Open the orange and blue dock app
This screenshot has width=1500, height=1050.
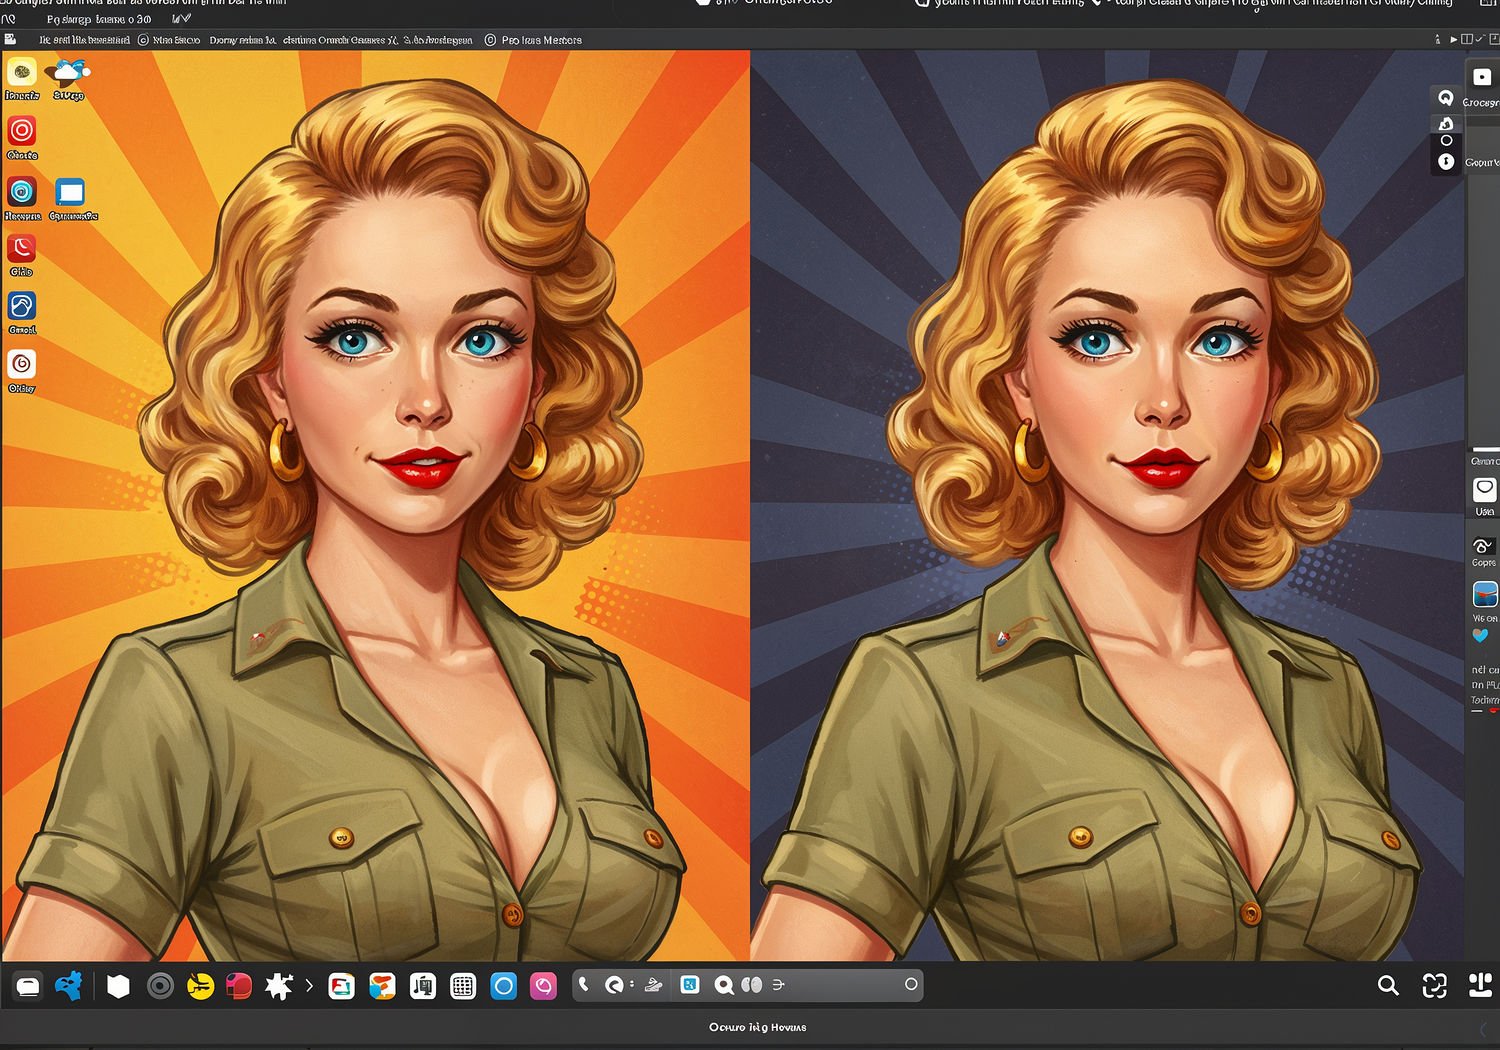coord(382,987)
